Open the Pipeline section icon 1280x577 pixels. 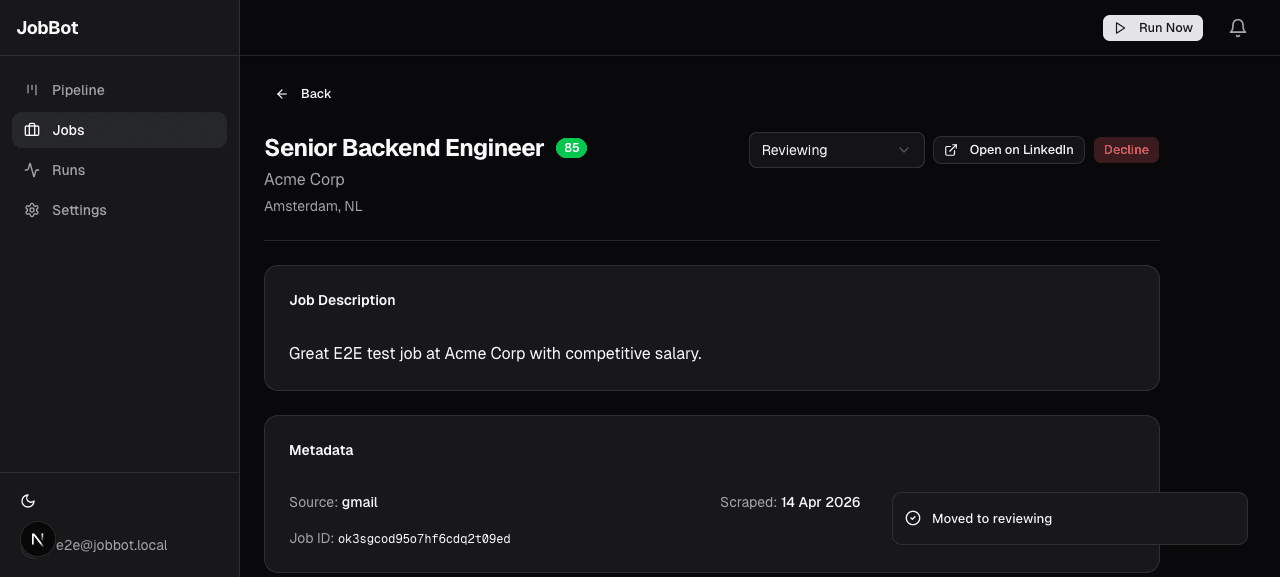32,90
